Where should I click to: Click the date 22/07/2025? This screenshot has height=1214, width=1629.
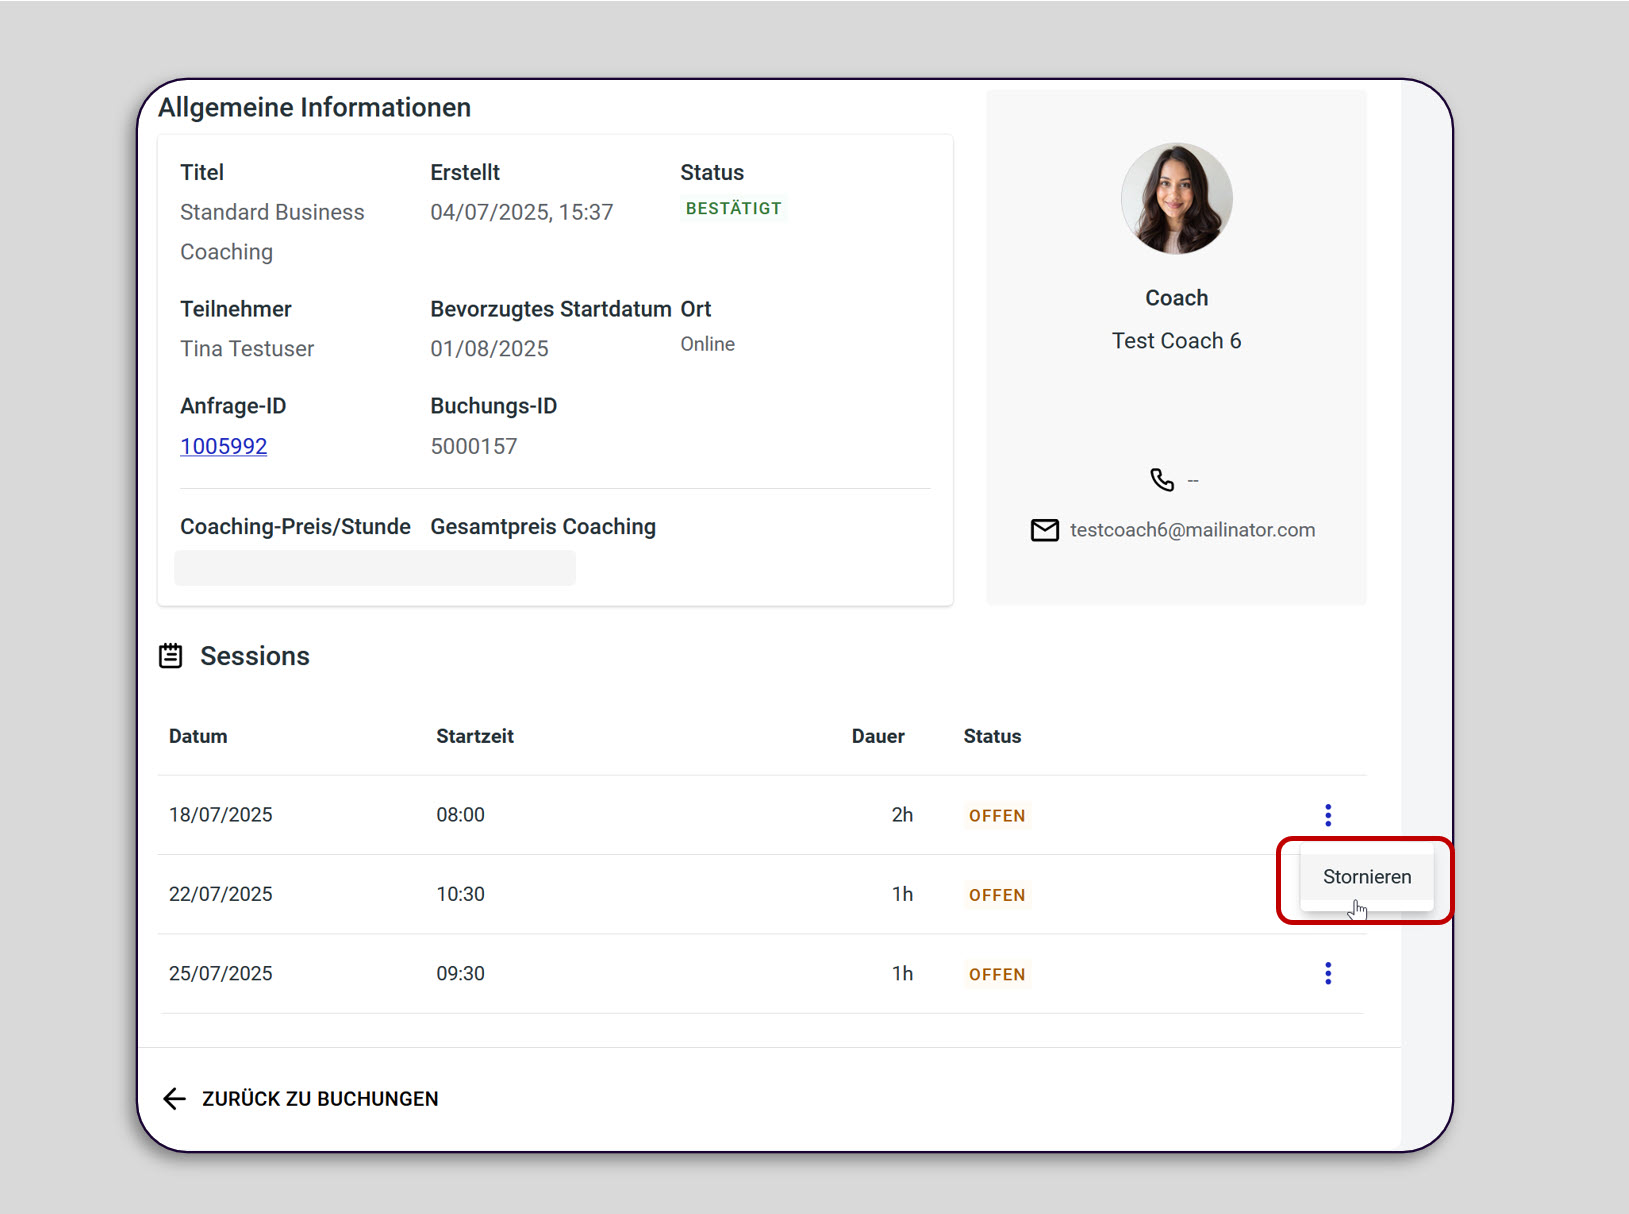pyautogui.click(x=221, y=894)
